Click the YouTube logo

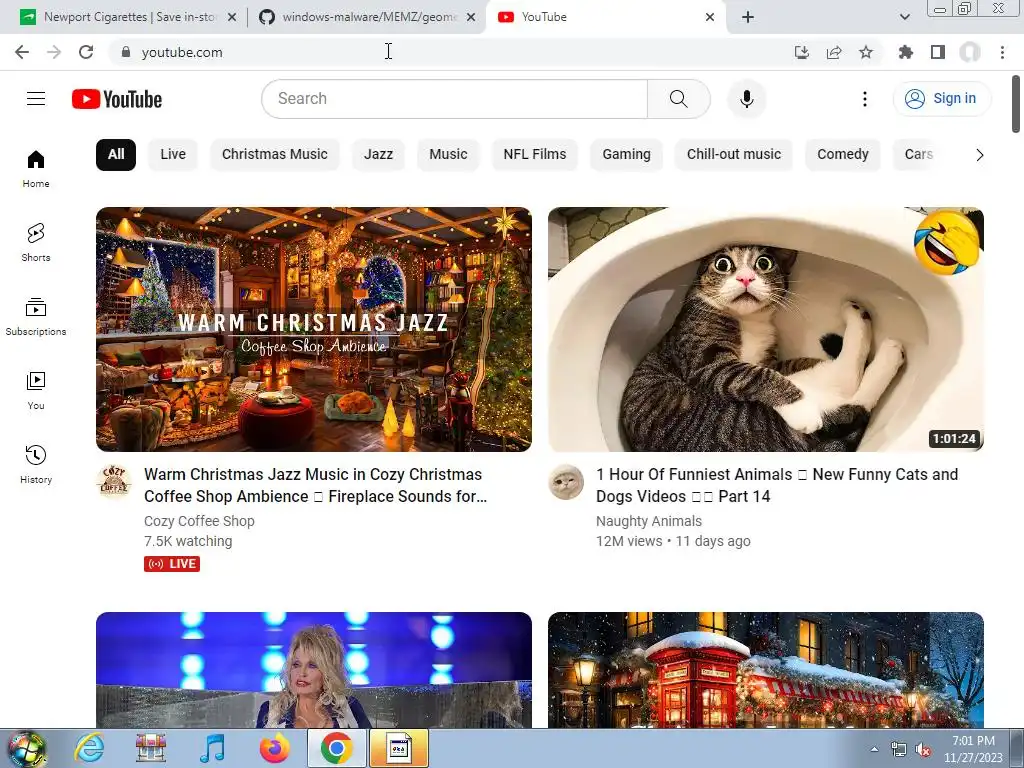pyautogui.click(x=117, y=99)
